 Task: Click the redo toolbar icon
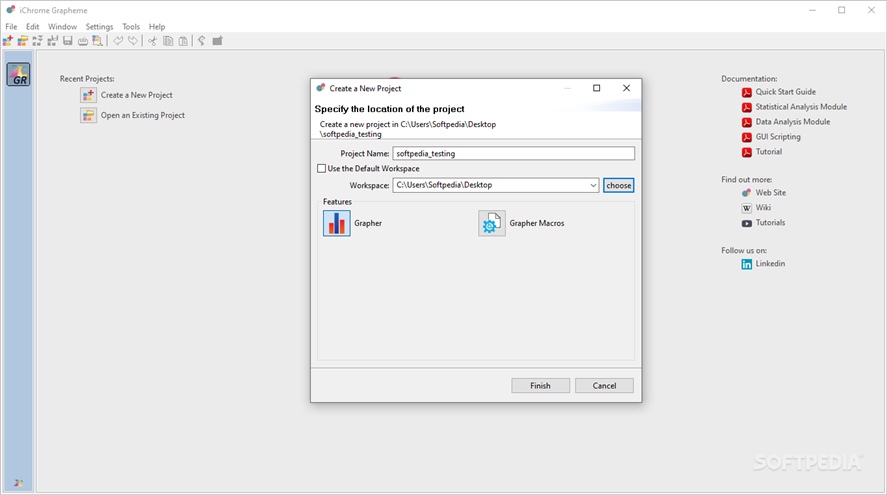click(132, 41)
